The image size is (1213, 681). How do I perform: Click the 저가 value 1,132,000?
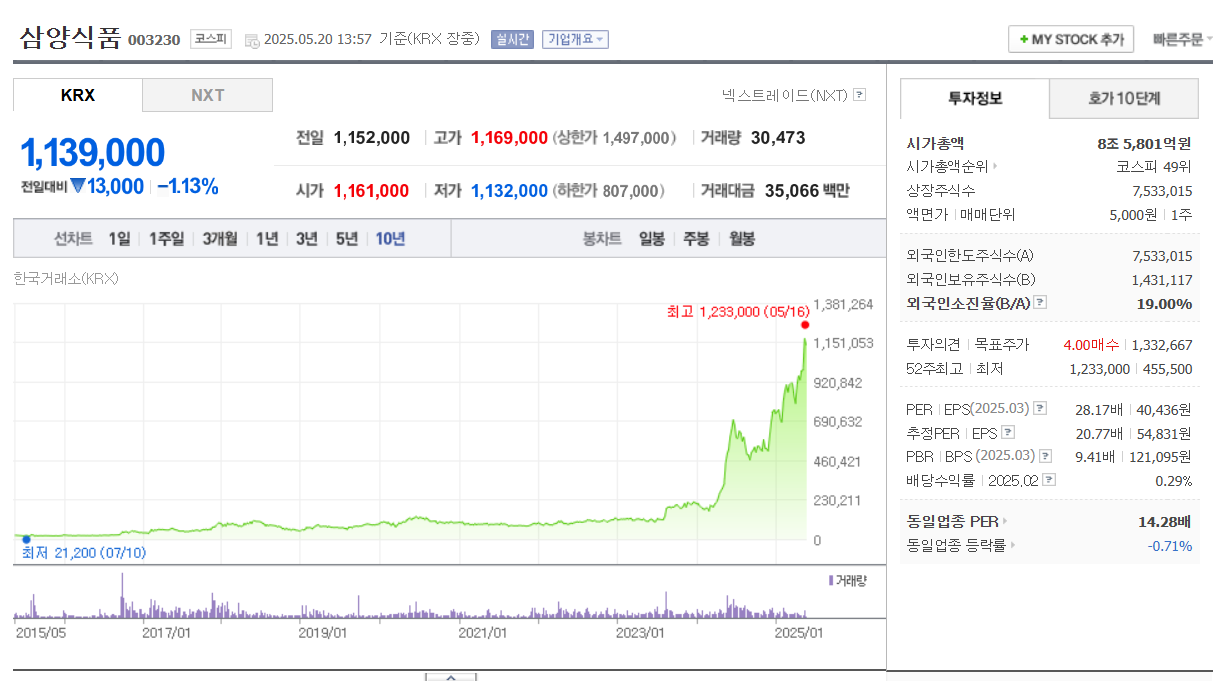point(509,191)
